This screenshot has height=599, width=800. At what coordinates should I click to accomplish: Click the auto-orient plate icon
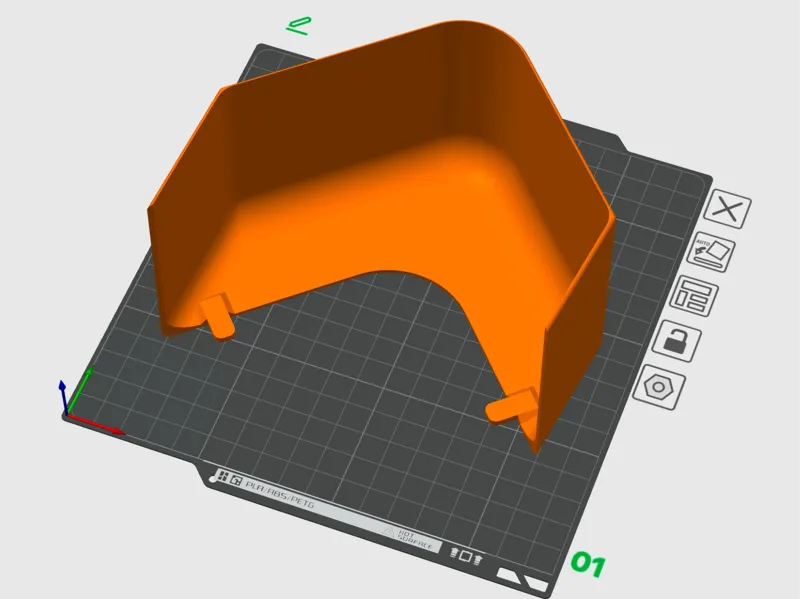point(711,252)
